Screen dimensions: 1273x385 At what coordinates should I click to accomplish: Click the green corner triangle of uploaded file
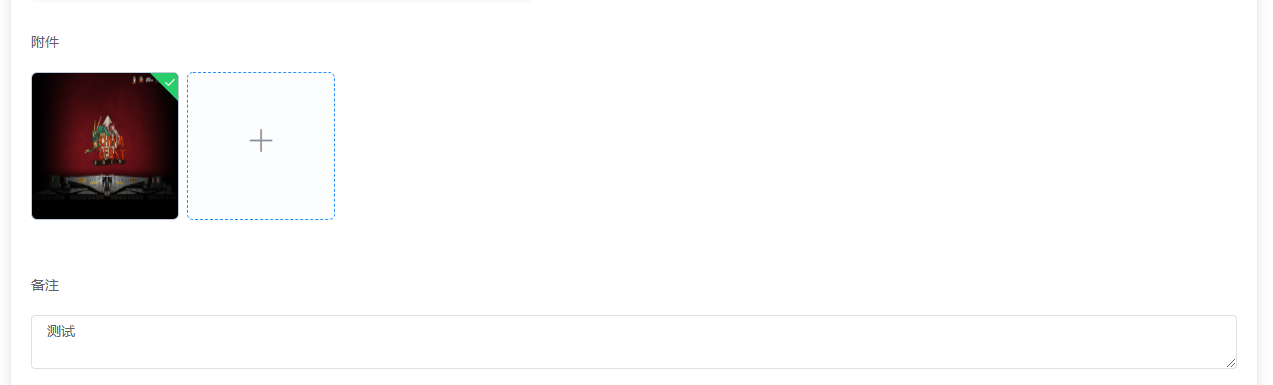pos(168,83)
